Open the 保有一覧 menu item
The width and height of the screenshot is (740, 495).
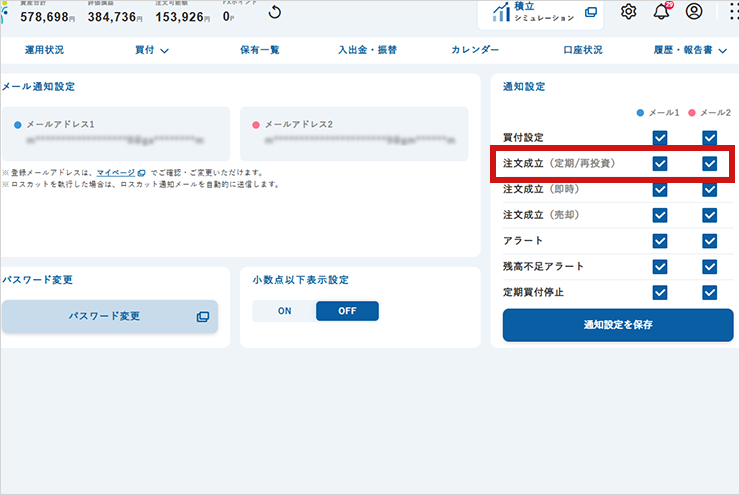pyautogui.click(x=260, y=50)
